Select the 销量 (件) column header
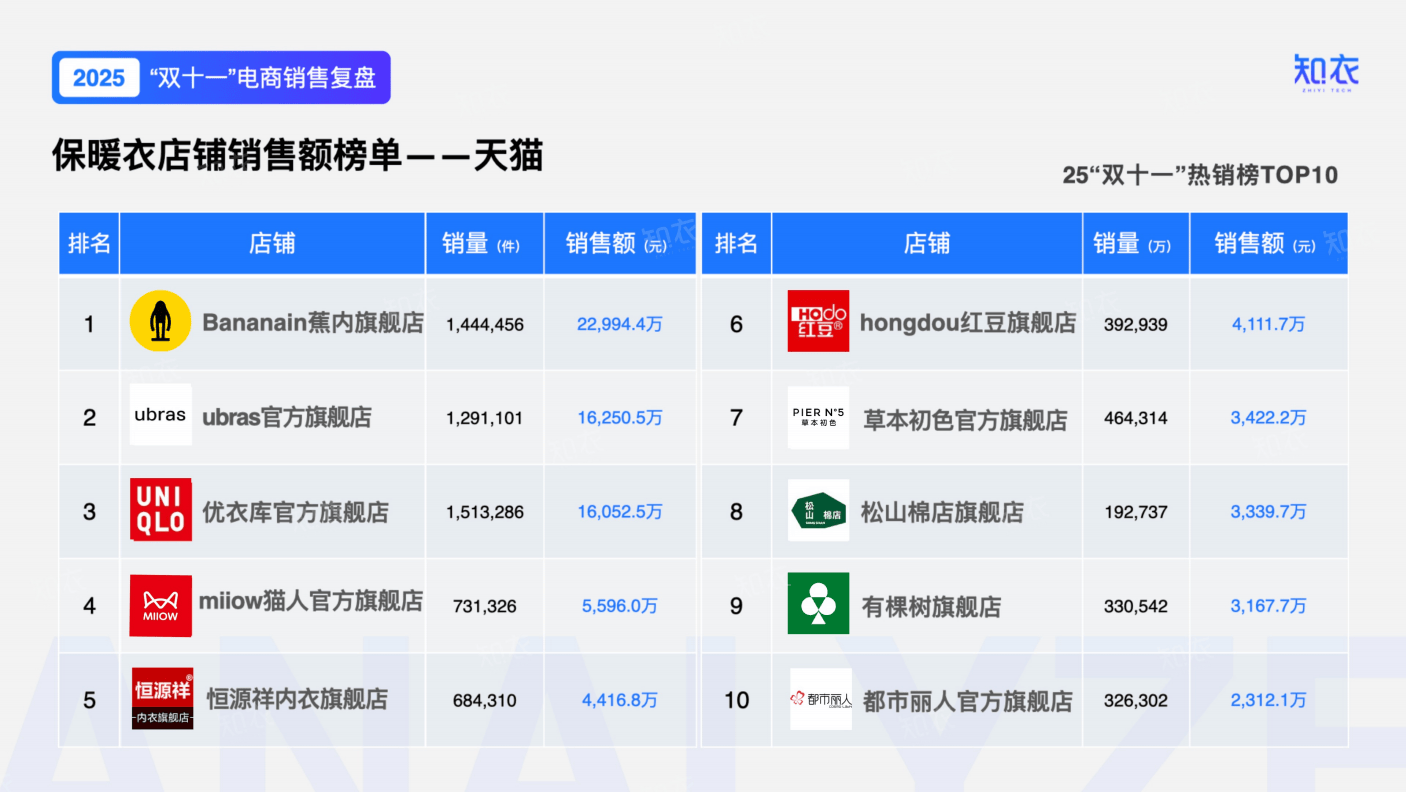The width and height of the screenshot is (1407, 795). [484, 244]
